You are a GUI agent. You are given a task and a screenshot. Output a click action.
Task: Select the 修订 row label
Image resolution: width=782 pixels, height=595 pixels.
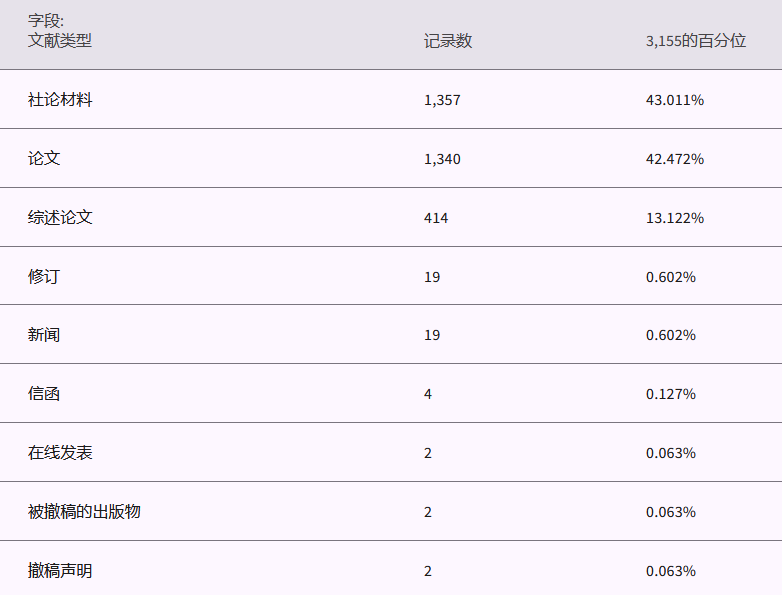pyautogui.click(x=44, y=277)
